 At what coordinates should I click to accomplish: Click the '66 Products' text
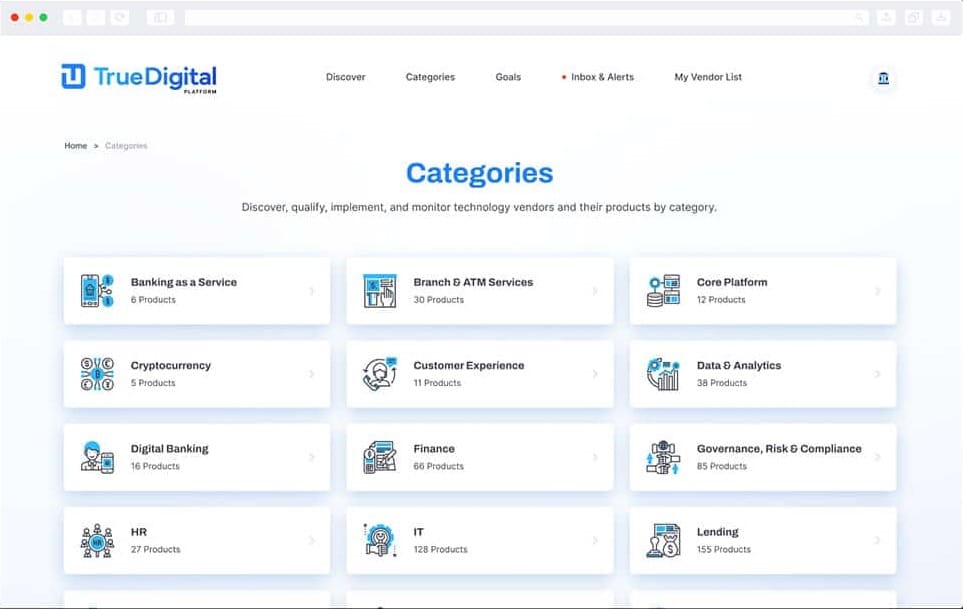(x=439, y=466)
